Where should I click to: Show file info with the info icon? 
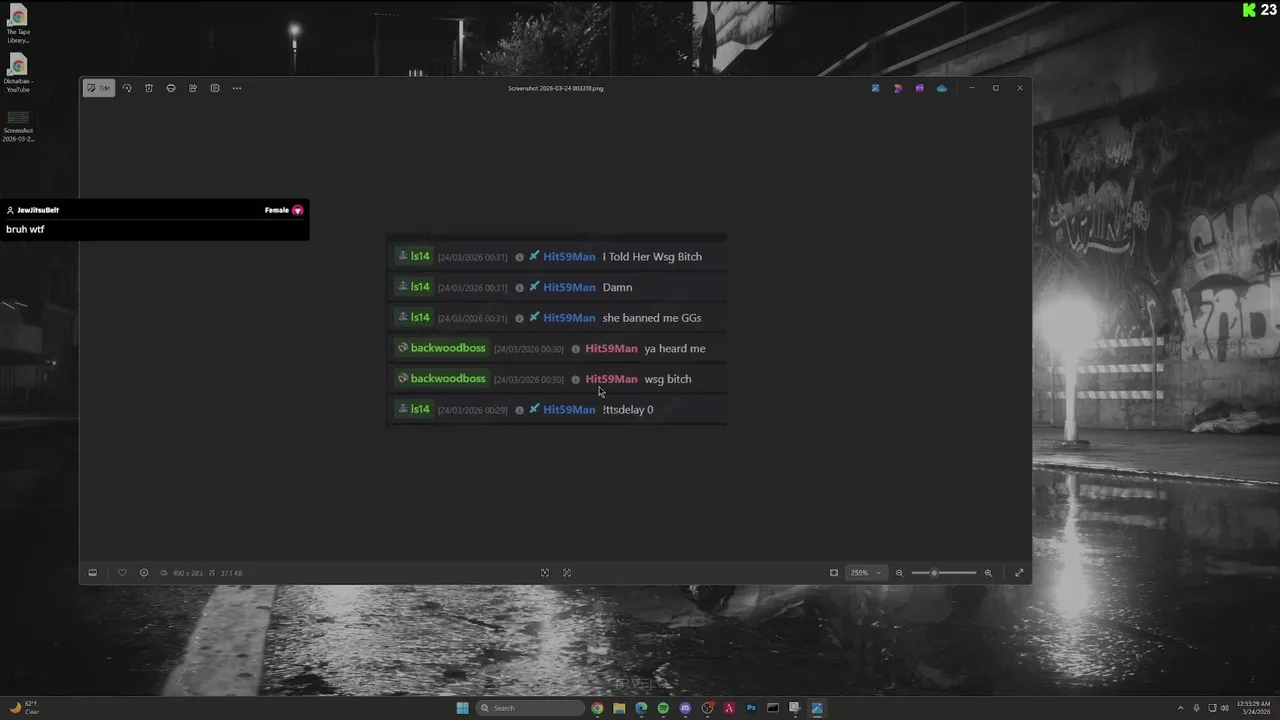pos(144,573)
